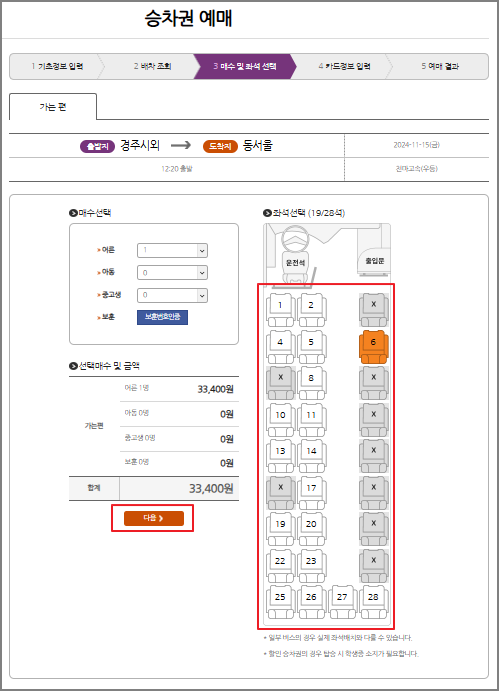Image resolution: width=499 pixels, height=691 pixels.
Task: Click step 4 카드정보 입력
Action: (344, 67)
